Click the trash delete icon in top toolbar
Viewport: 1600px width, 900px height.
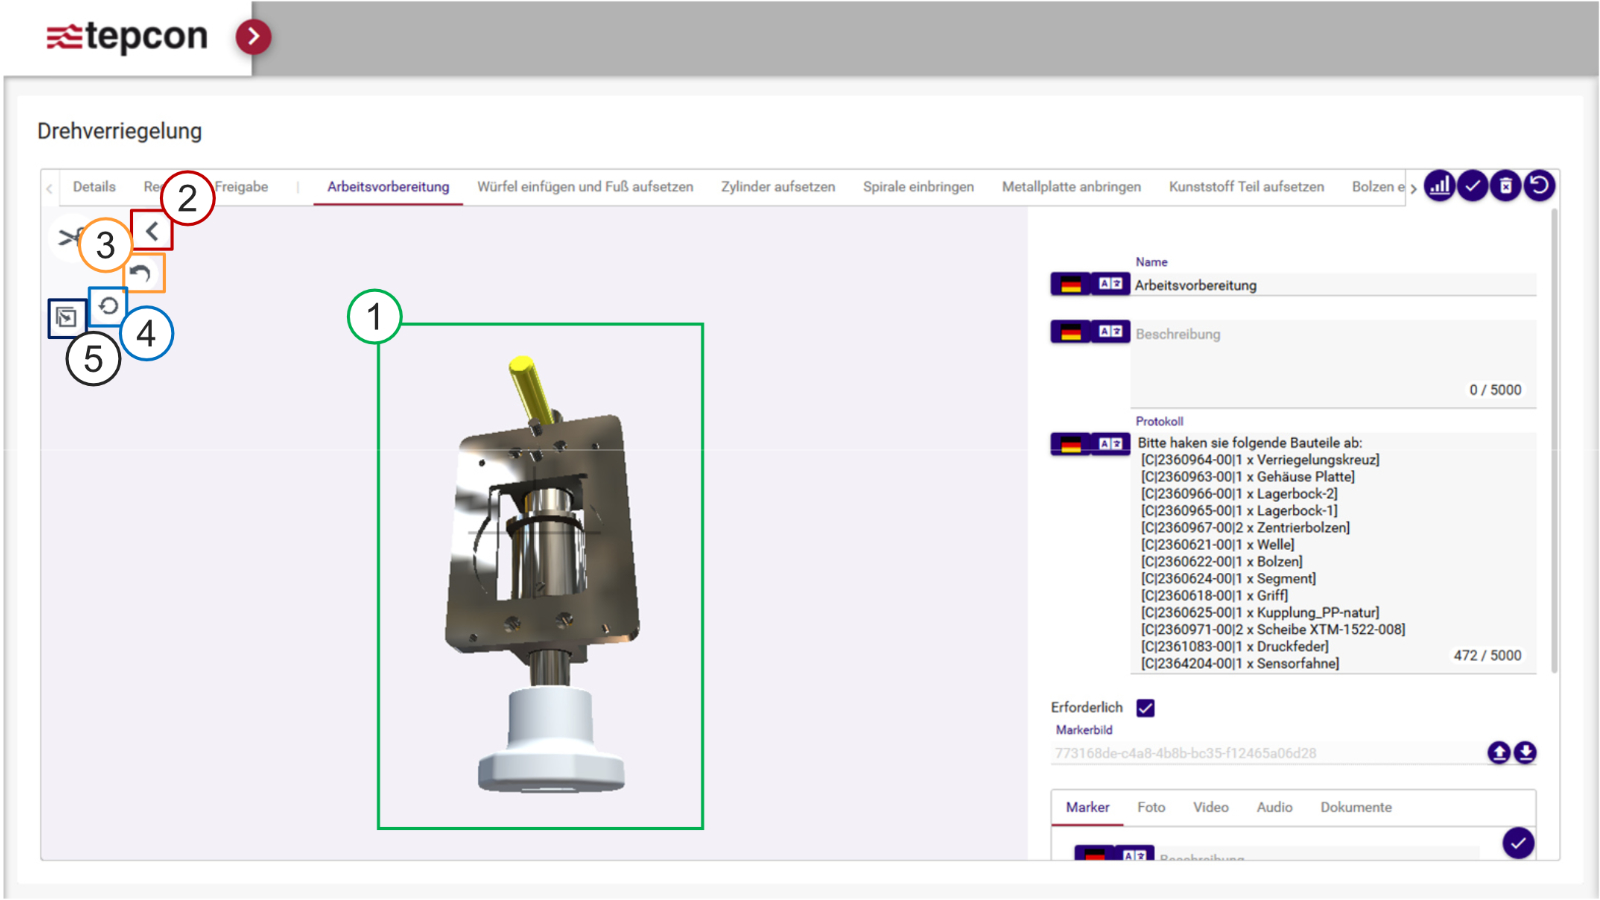tap(1506, 186)
